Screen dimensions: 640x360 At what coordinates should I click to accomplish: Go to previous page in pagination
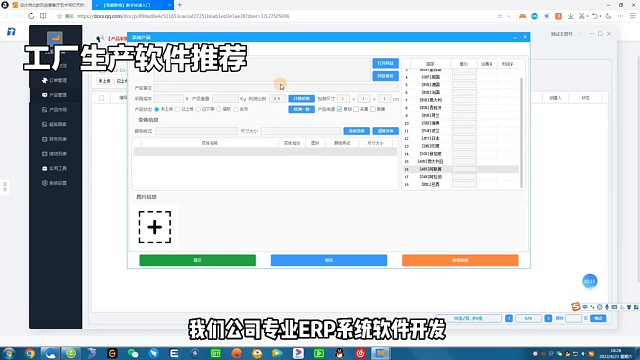click(x=509, y=318)
